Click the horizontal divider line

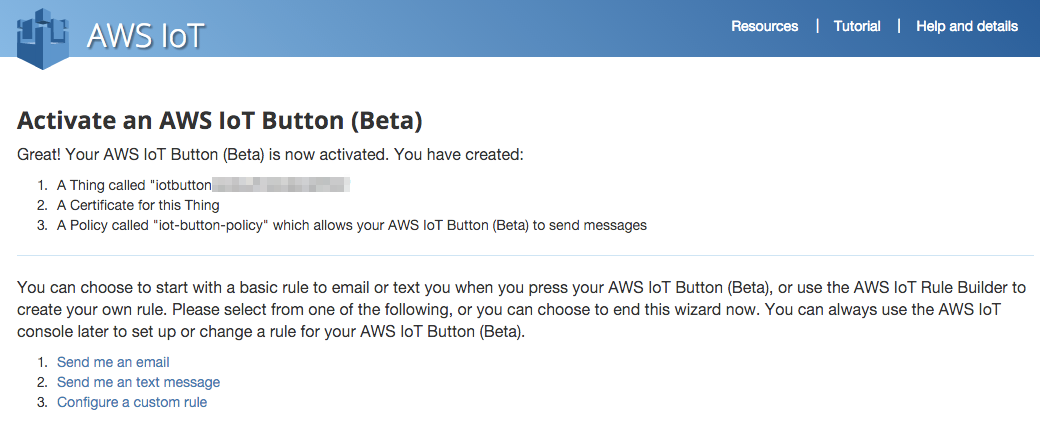tap(520, 256)
